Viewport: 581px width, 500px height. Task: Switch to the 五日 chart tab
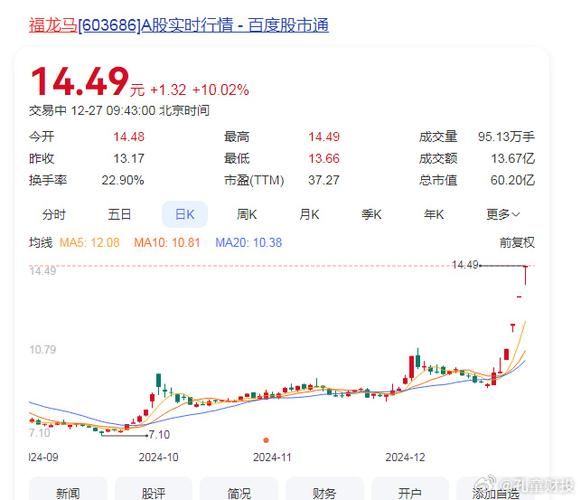[119, 215]
